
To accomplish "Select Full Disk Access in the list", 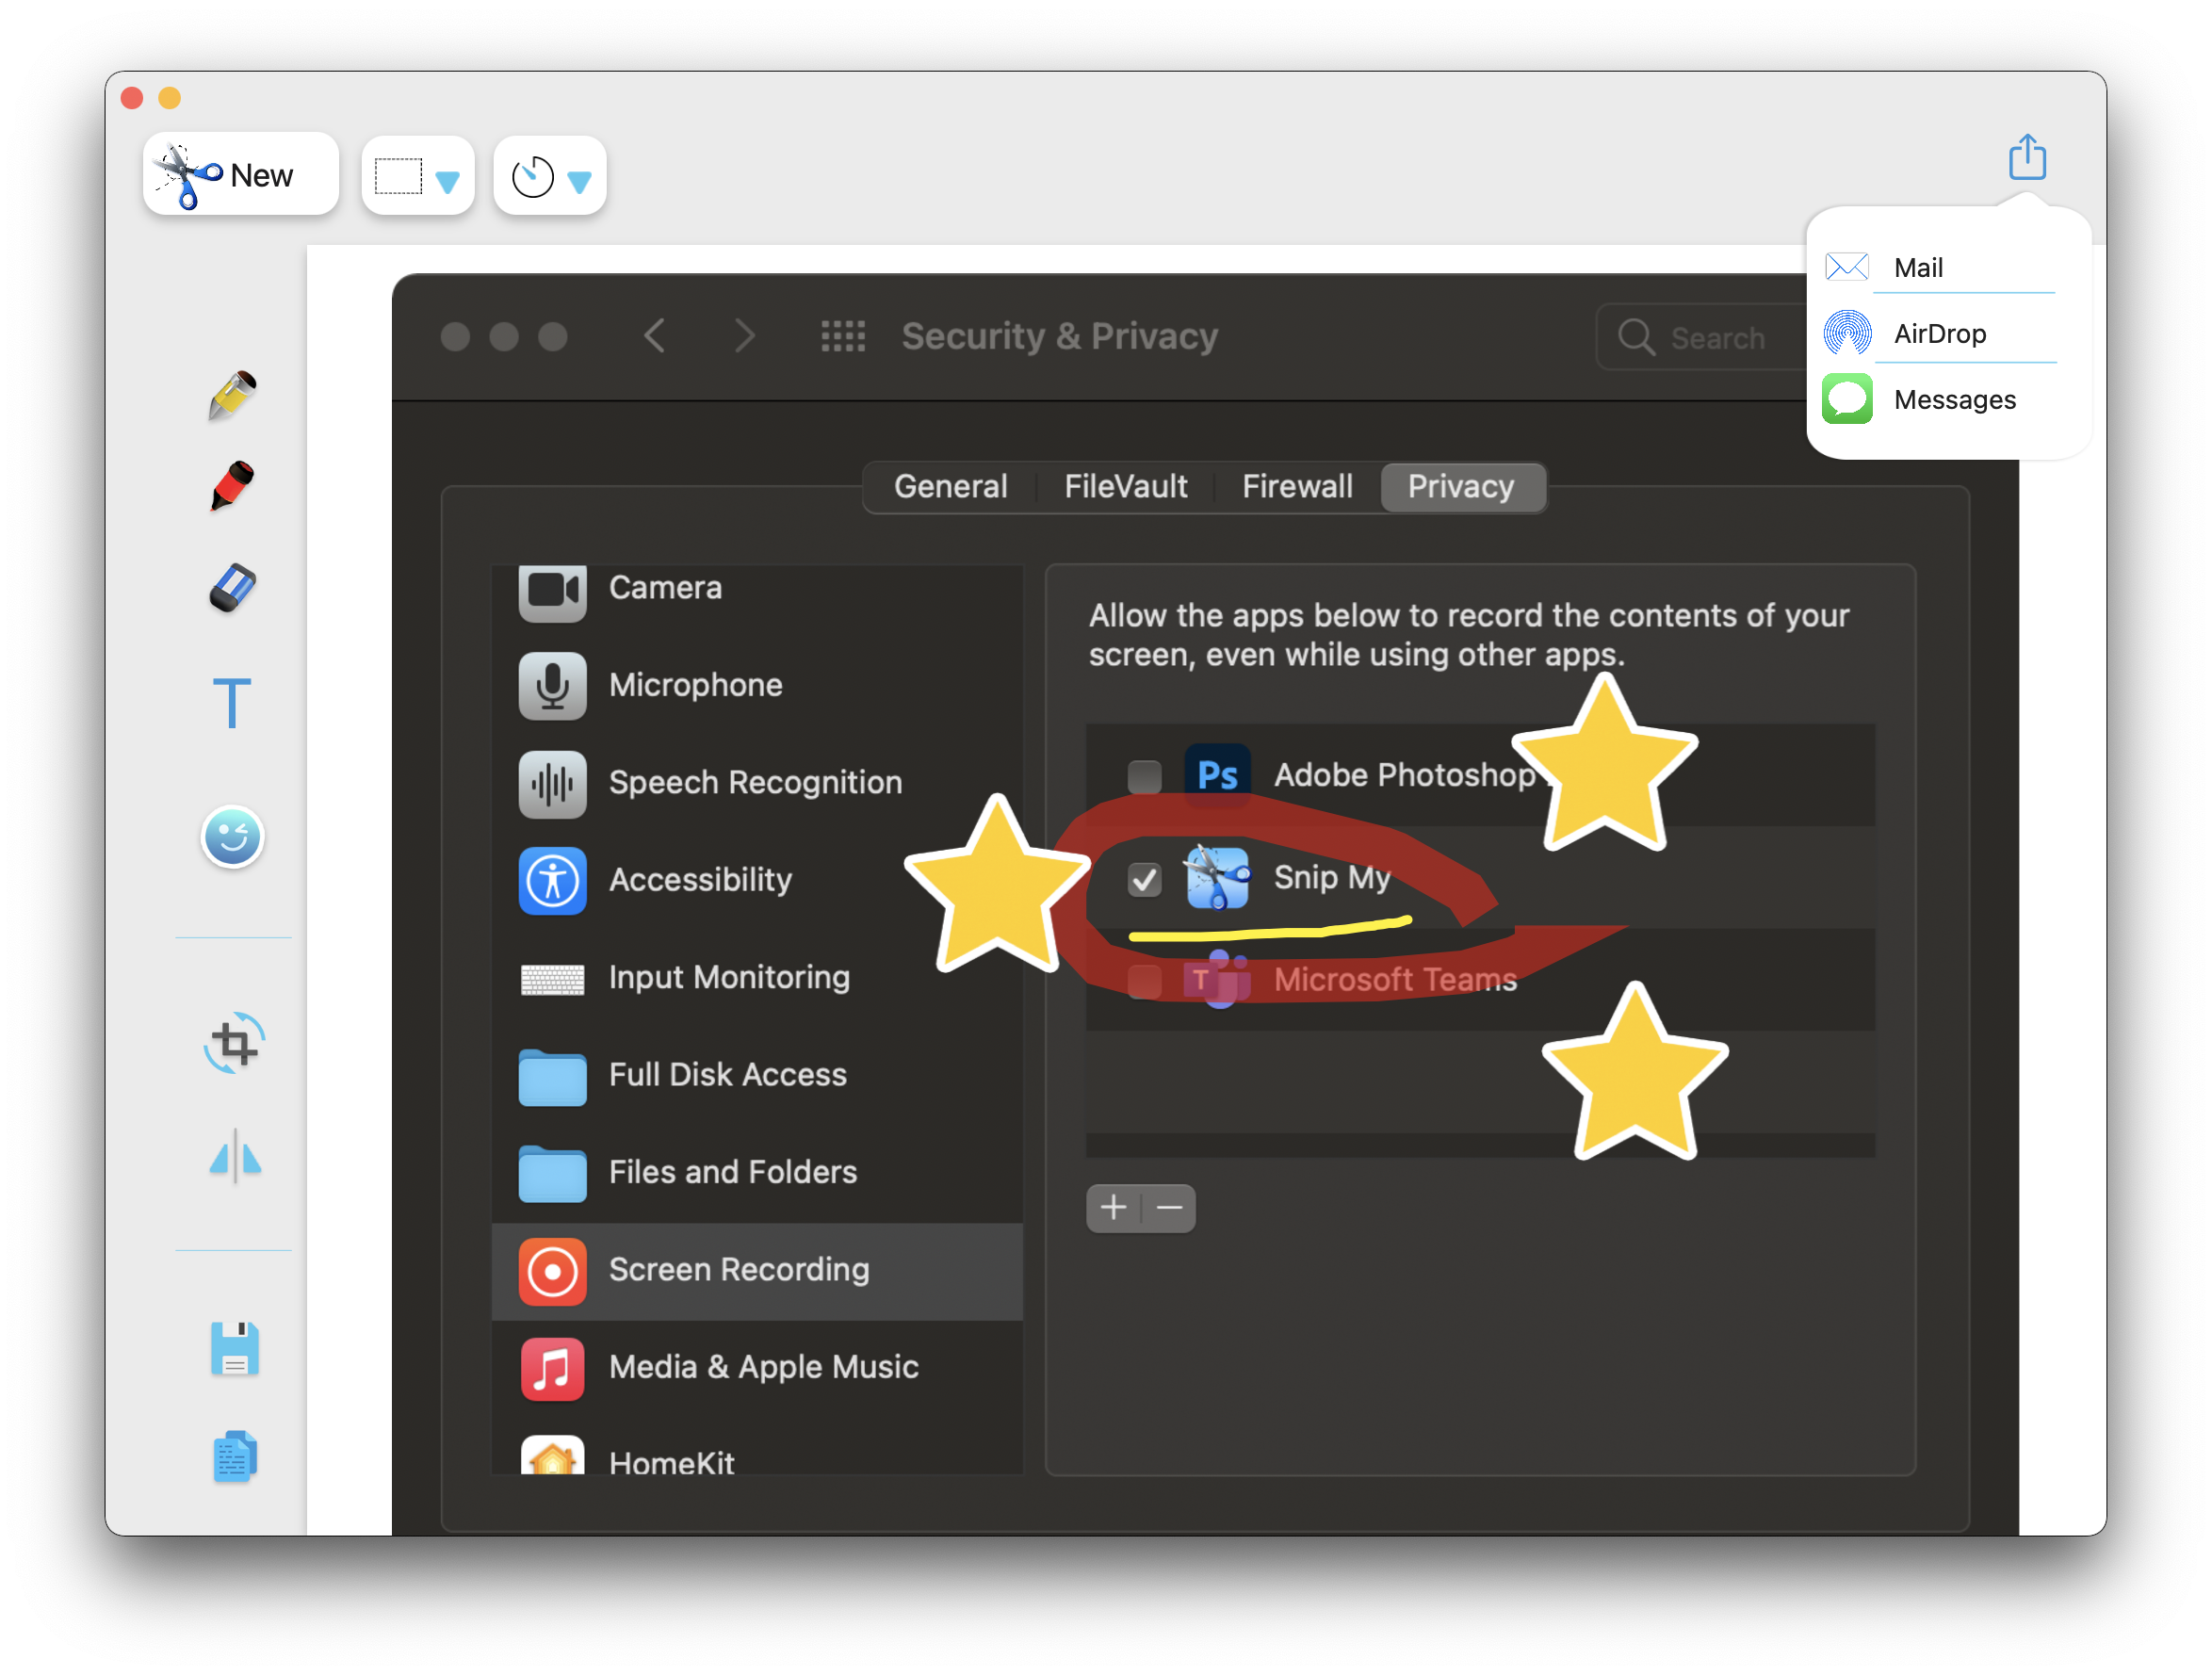I will click(757, 1075).
